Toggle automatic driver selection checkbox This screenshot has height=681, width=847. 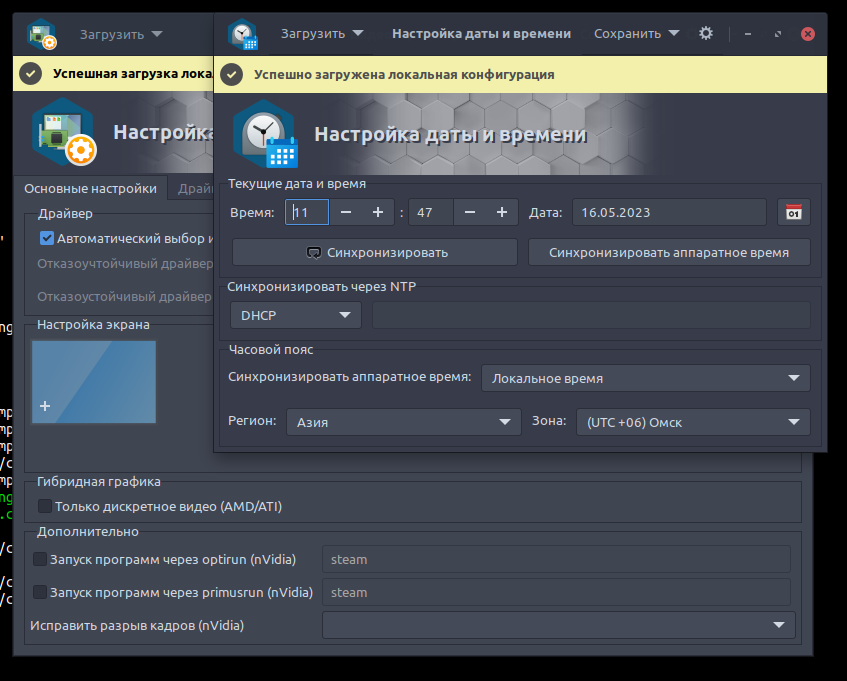(47, 238)
